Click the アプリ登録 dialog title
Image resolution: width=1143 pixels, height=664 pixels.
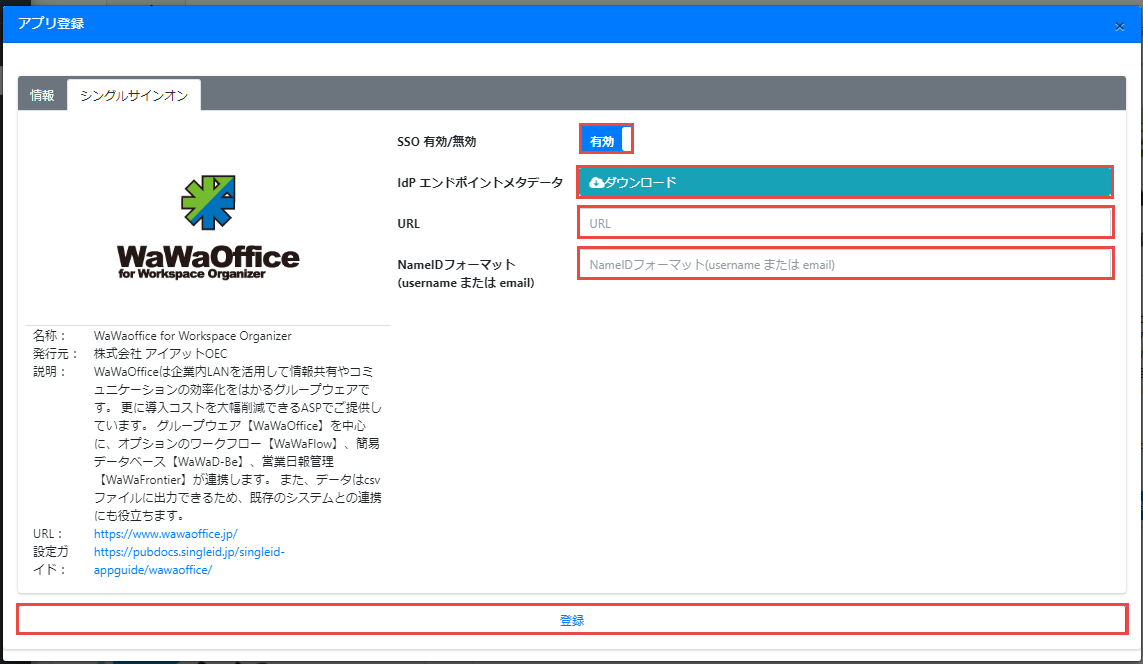point(50,23)
